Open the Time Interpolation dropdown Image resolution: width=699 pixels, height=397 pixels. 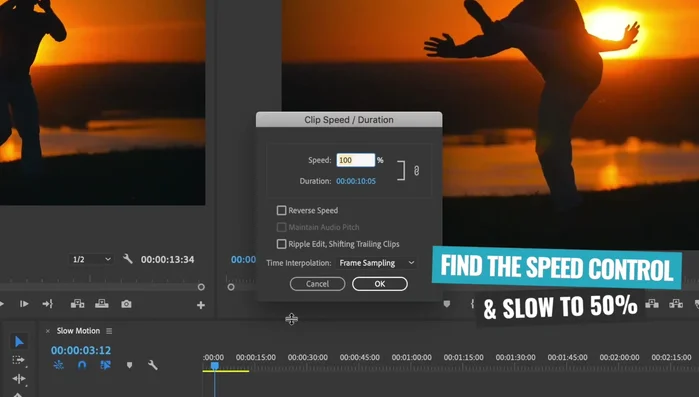(x=377, y=263)
